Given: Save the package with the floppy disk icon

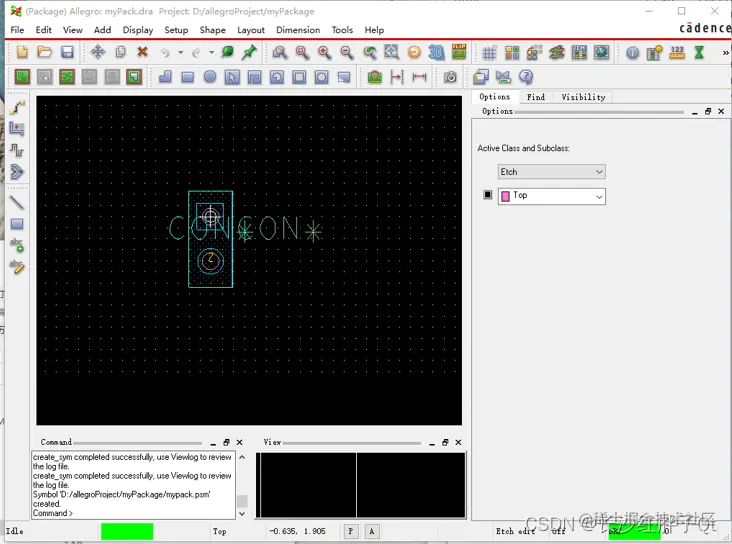Looking at the screenshot, I should tap(67, 52).
